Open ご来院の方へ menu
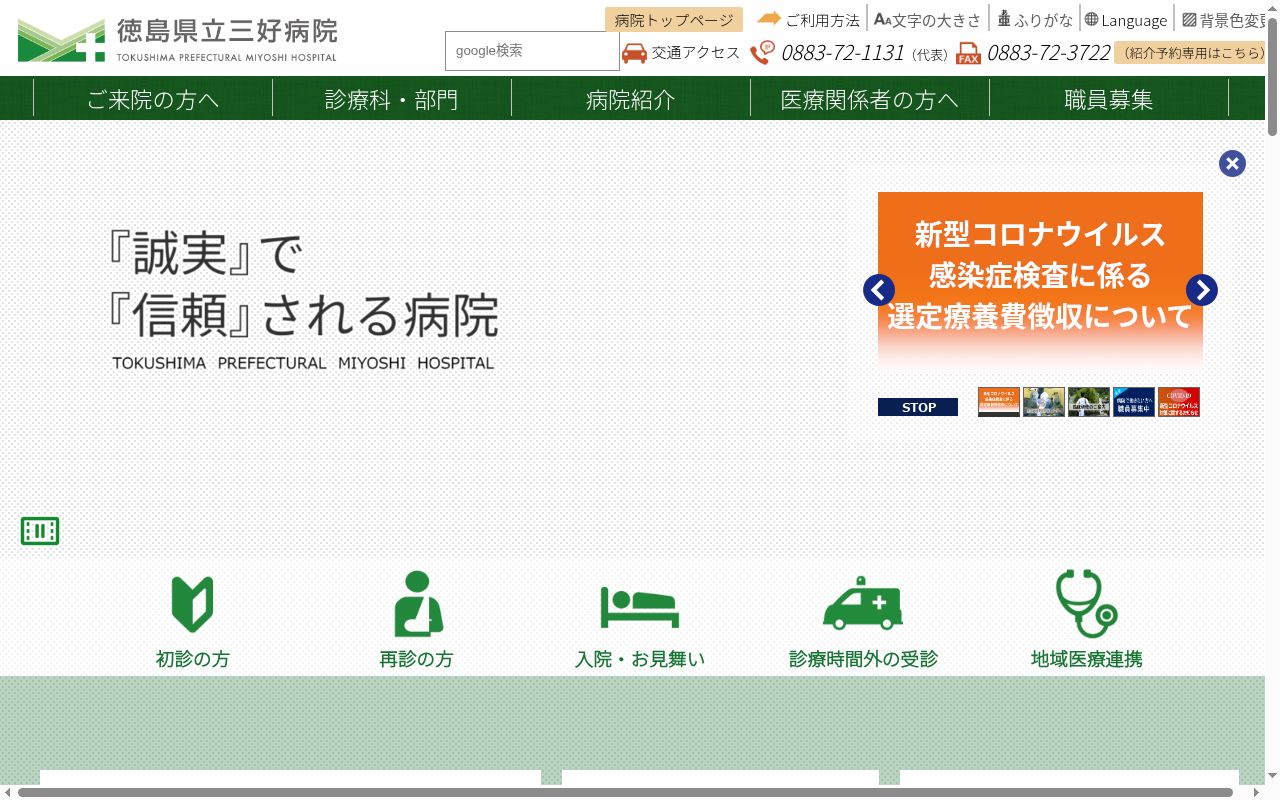1280x800 pixels. pyautogui.click(x=153, y=98)
